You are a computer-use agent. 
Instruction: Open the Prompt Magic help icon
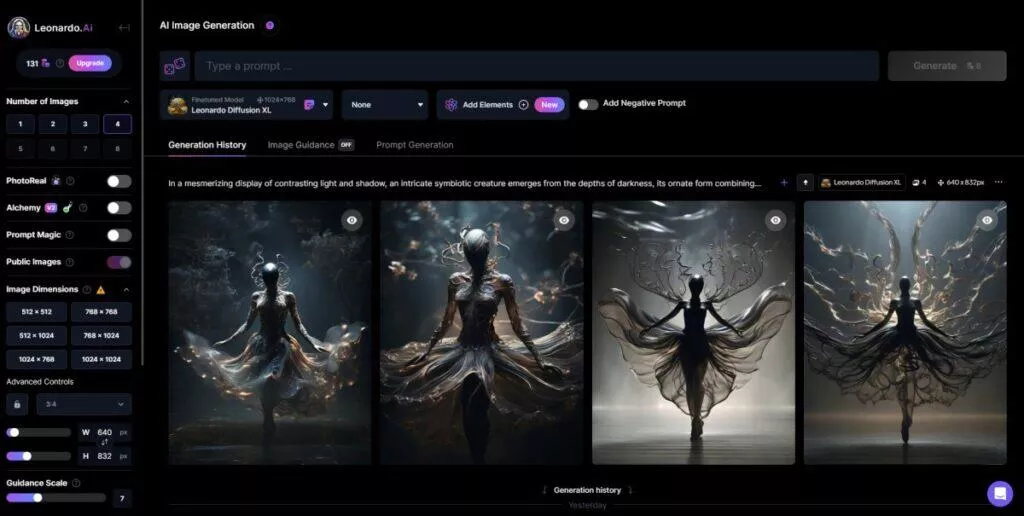pos(69,235)
